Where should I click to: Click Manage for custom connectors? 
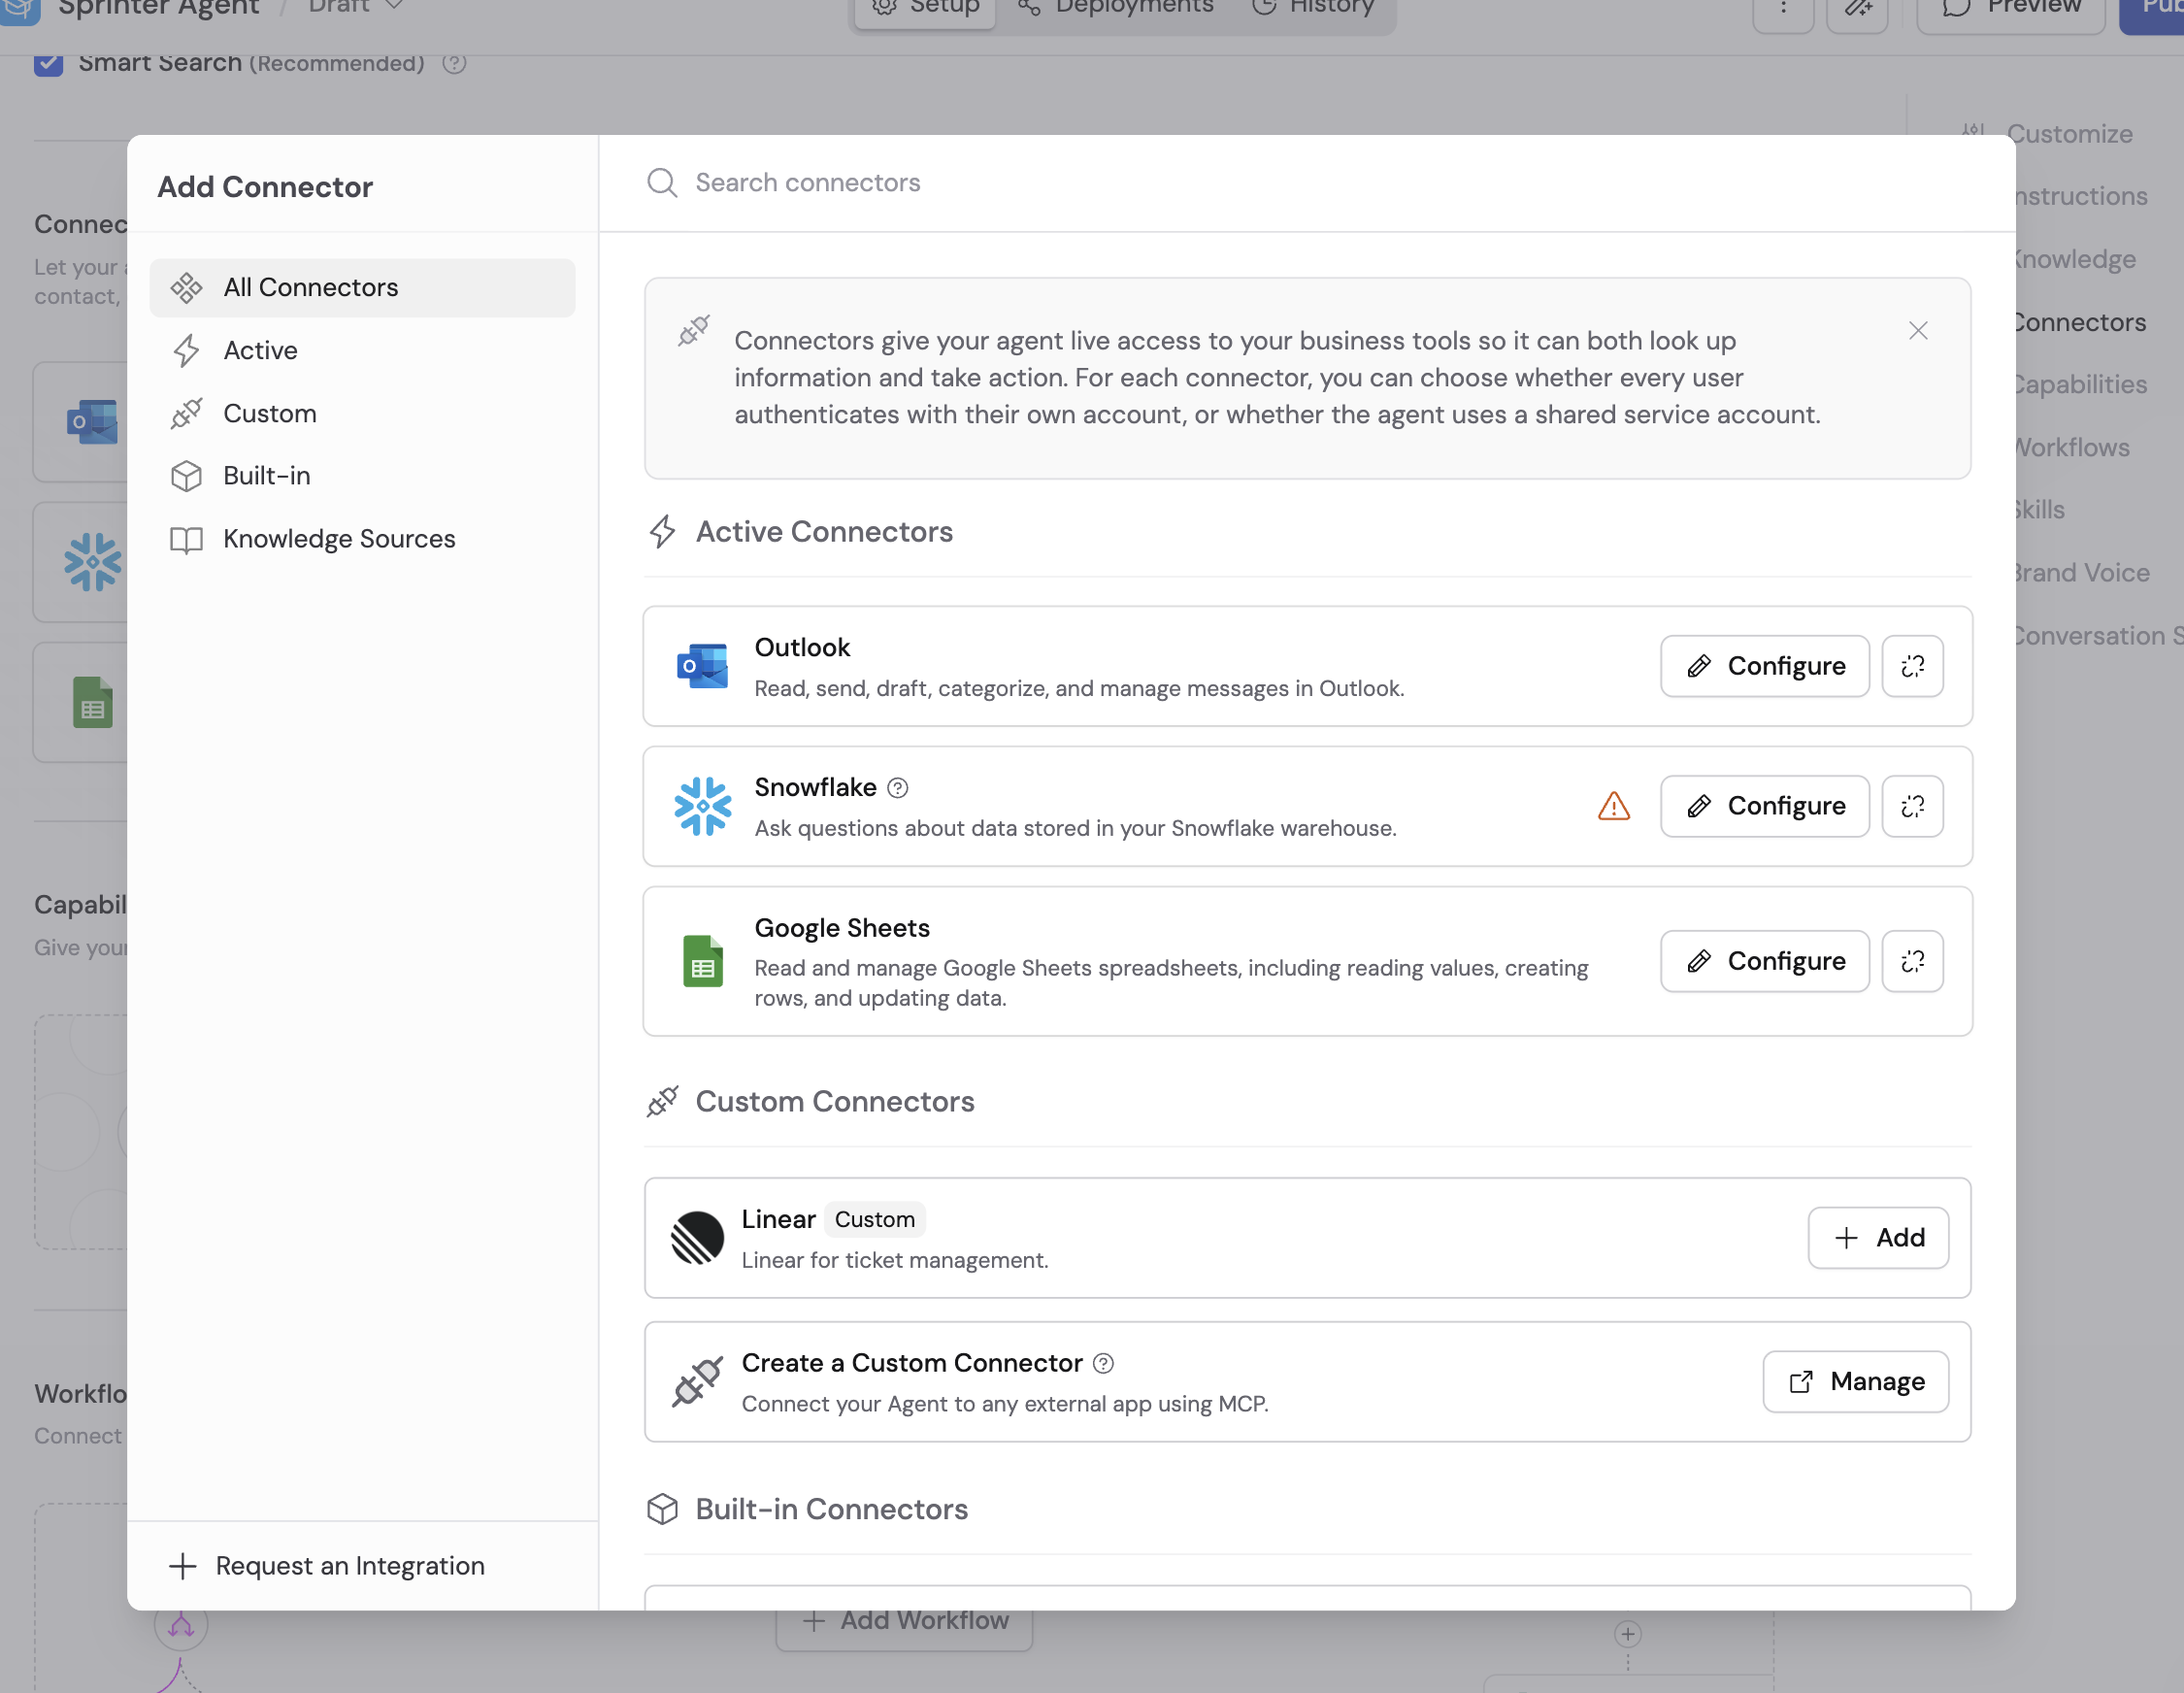point(1855,1382)
